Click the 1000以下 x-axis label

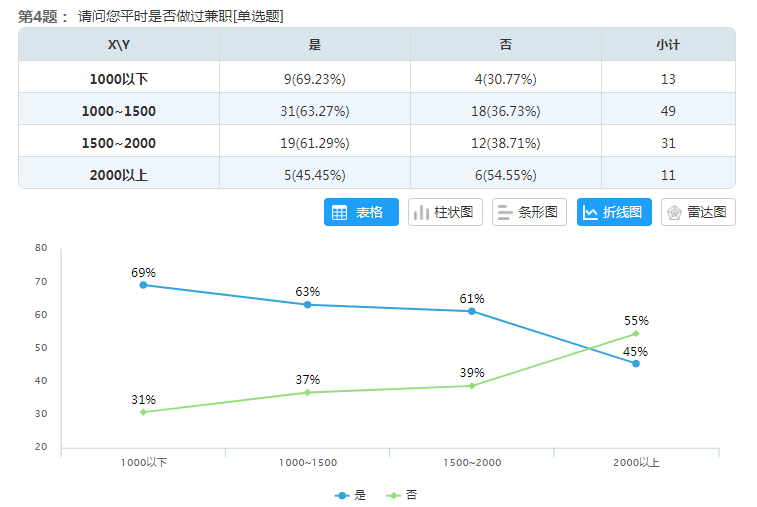click(143, 463)
